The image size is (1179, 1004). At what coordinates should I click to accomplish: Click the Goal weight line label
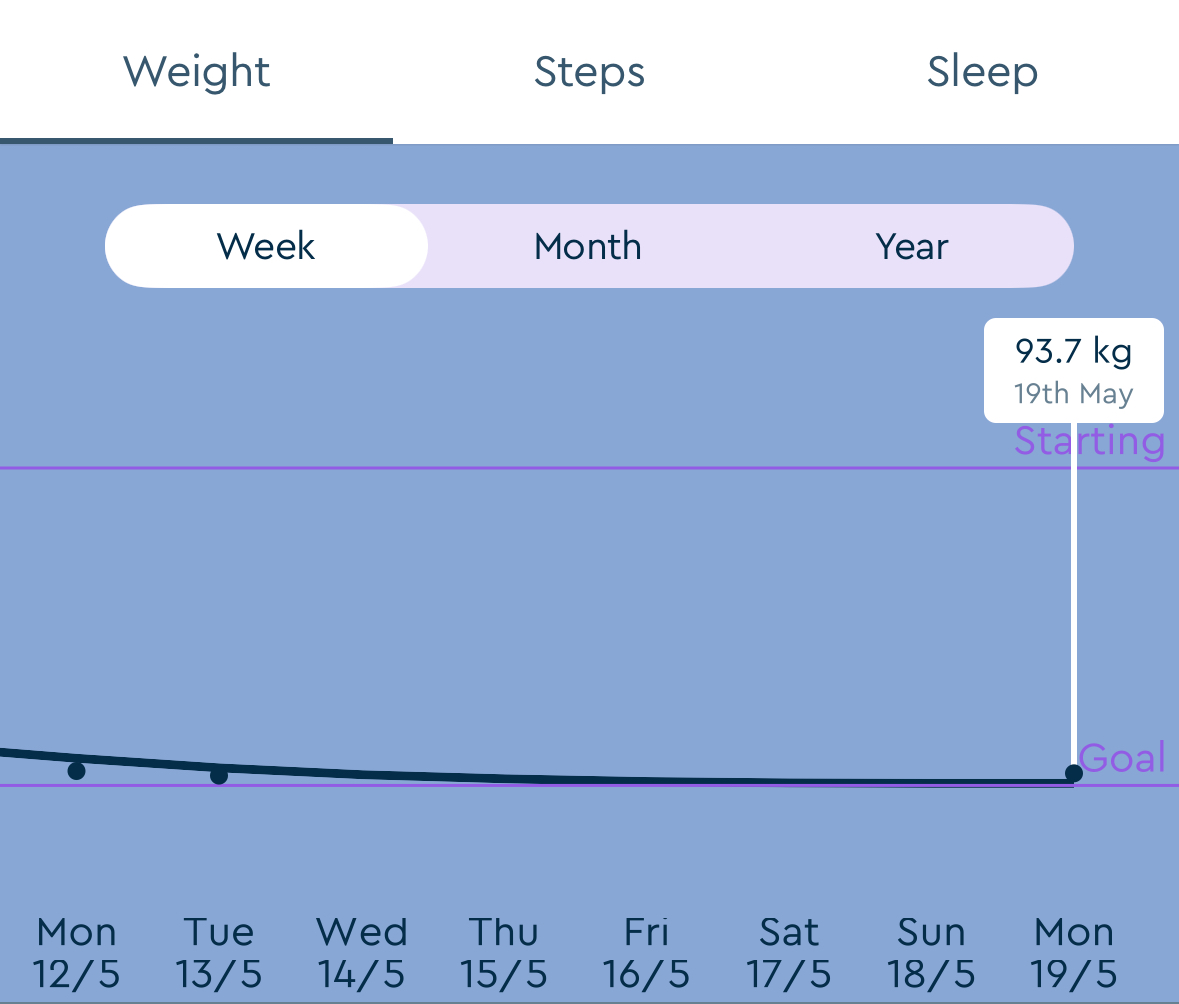pyautogui.click(x=1122, y=758)
